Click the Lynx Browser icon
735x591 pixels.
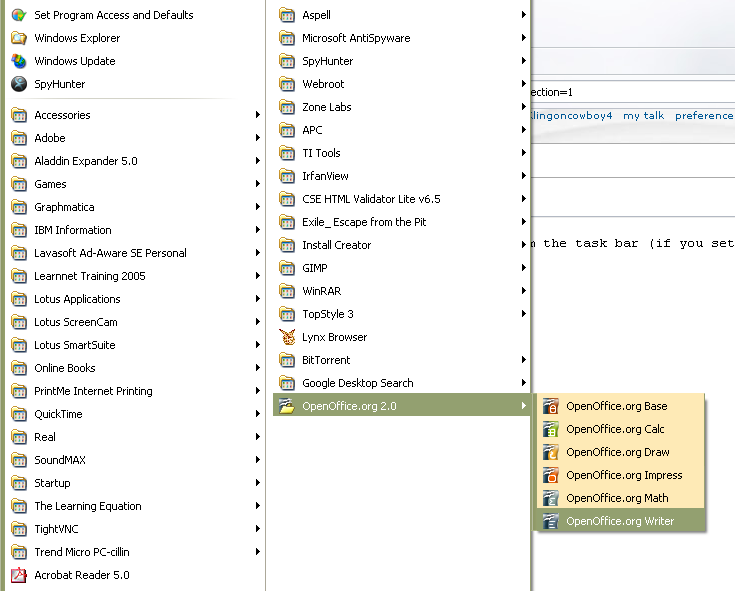[287, 337]
